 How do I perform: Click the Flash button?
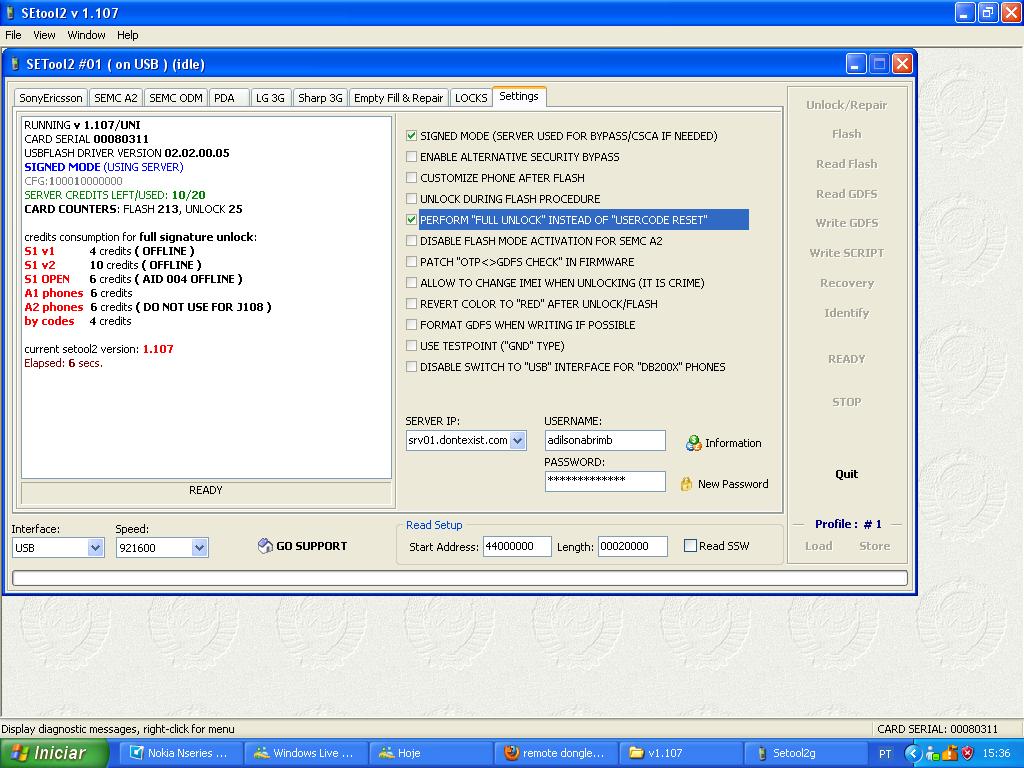coord(846,134)
